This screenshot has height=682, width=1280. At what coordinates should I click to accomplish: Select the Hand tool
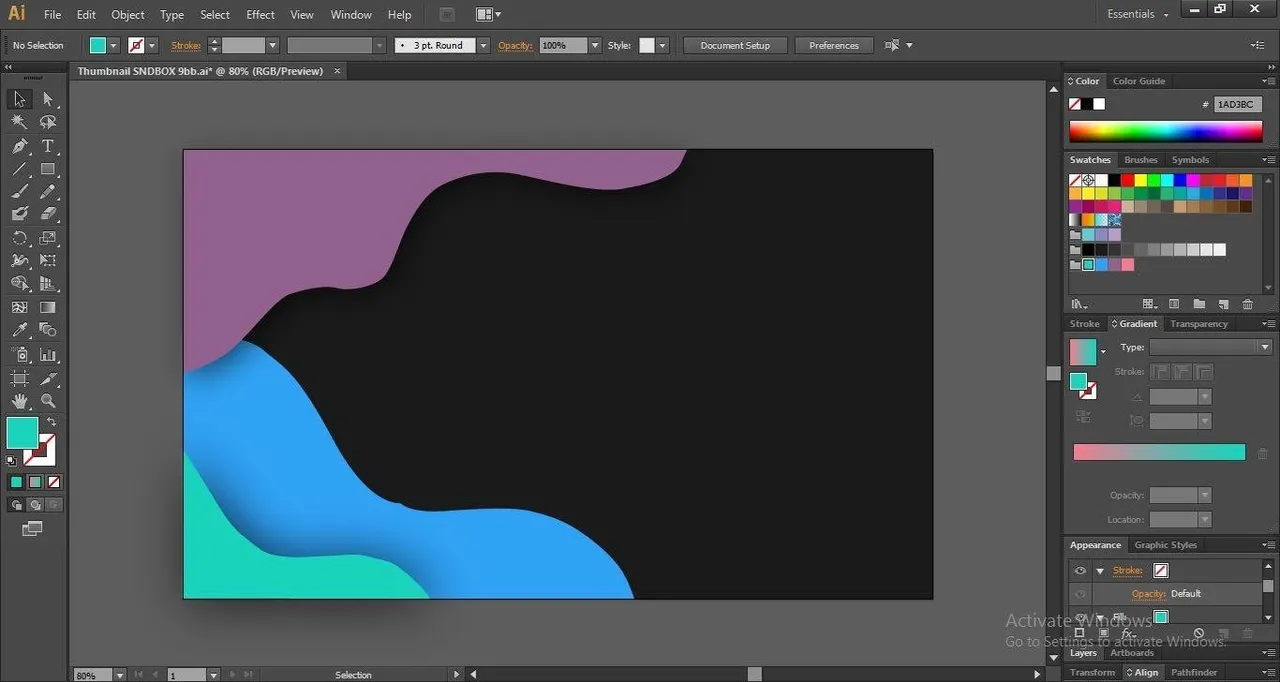click(19, 402)
